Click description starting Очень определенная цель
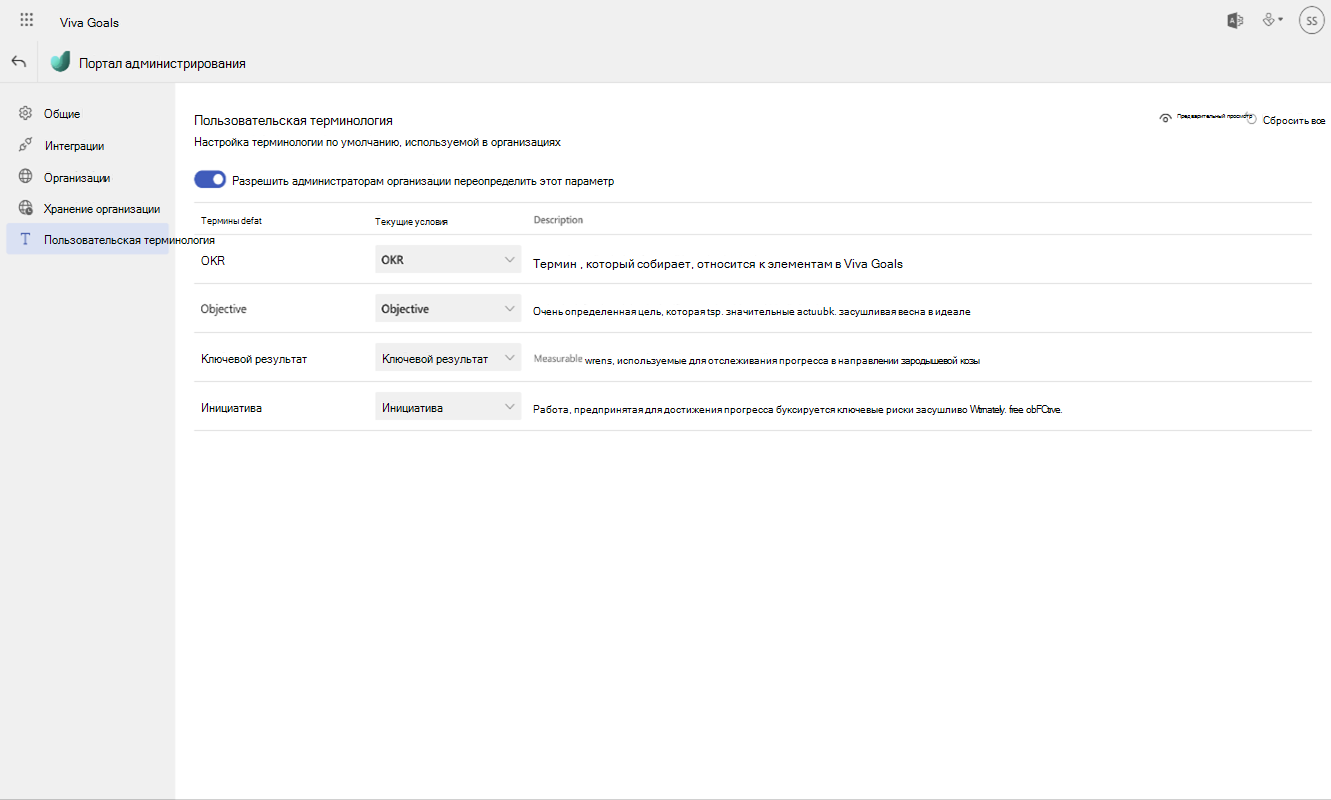The width and height of the screenshot is (1331, 800). pyautogui.click(x=752, y=311)
